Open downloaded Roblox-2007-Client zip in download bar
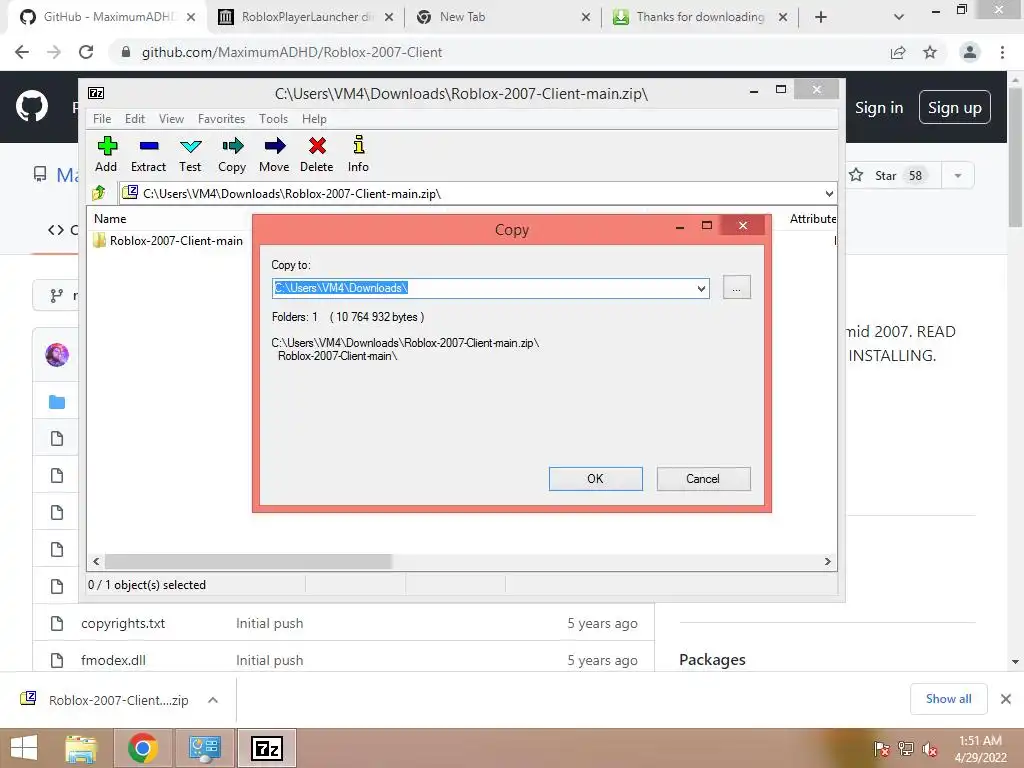The image size is (1024, 768). click(x=118, y=700)
